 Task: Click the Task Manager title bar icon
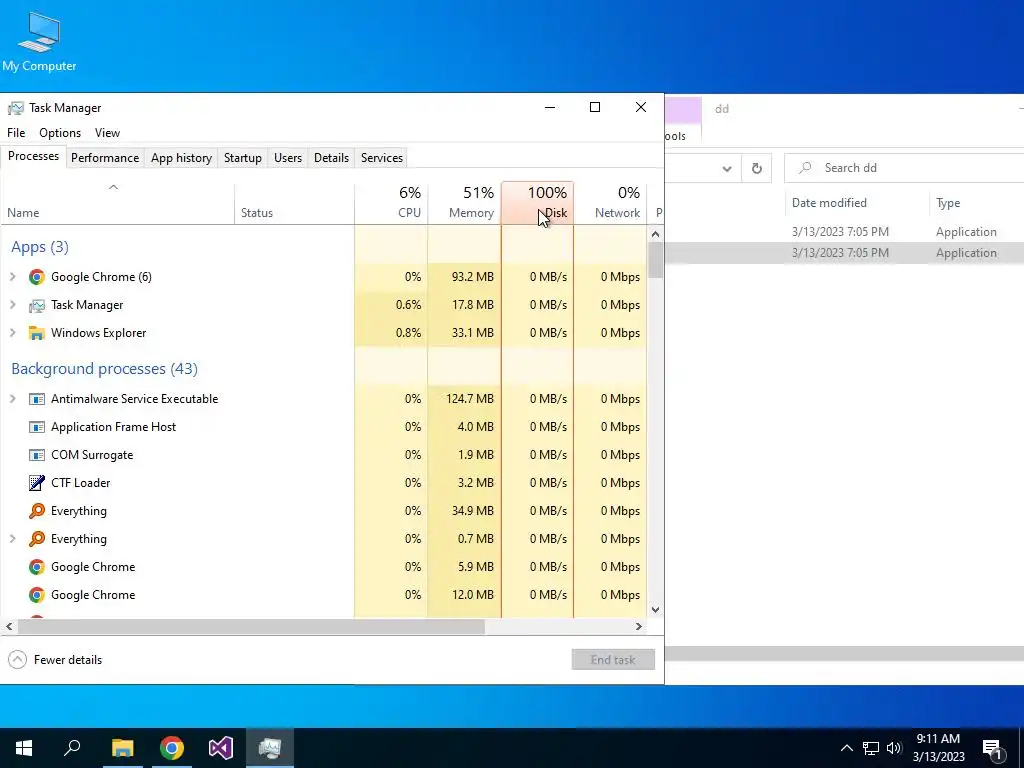(x=16, y=108)
